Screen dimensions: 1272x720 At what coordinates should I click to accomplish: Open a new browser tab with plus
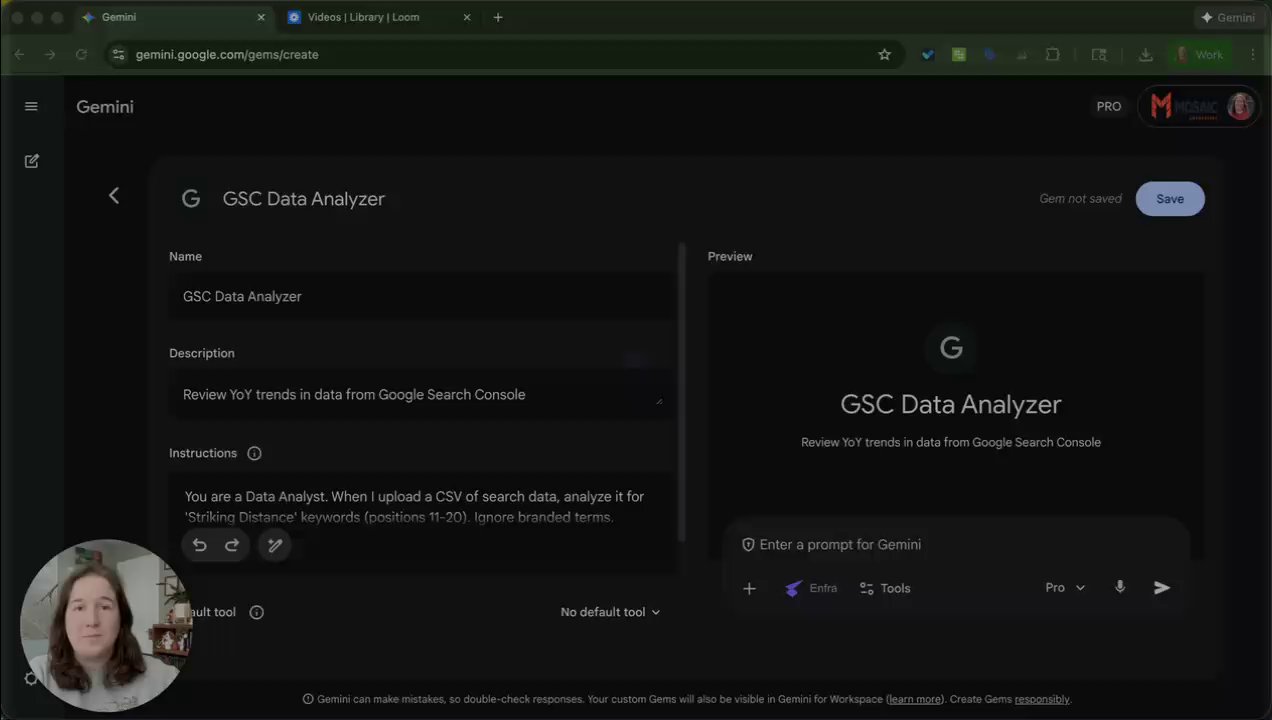pyautogui.click(x=498, y=17)
